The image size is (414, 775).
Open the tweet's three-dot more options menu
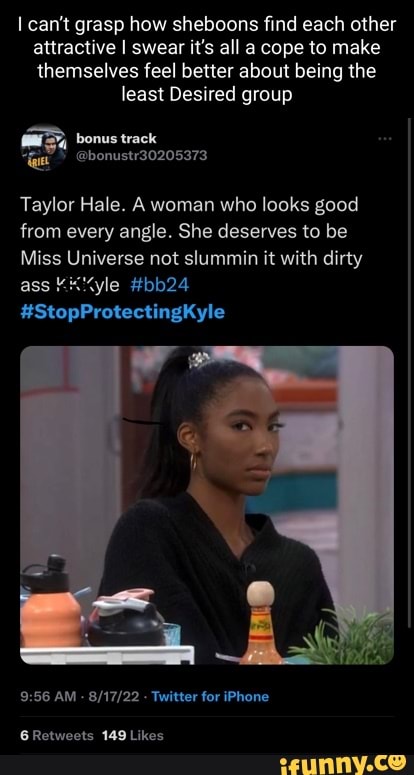tap(384, 139)
